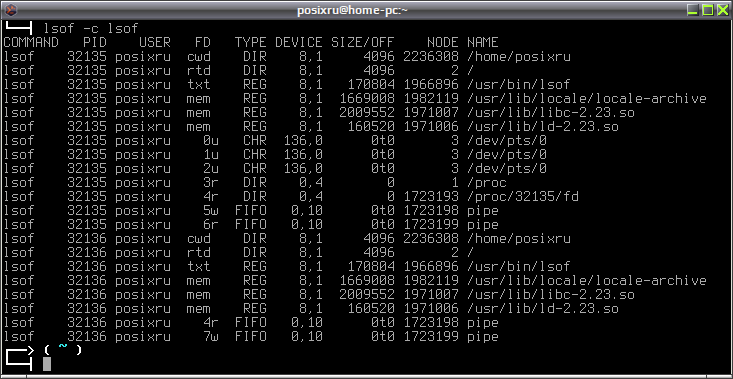This screenshot has height=379, width=733.
Task: Click the 4r descriptor in the PID 32135 DIR row
Action: coord(211,197)
